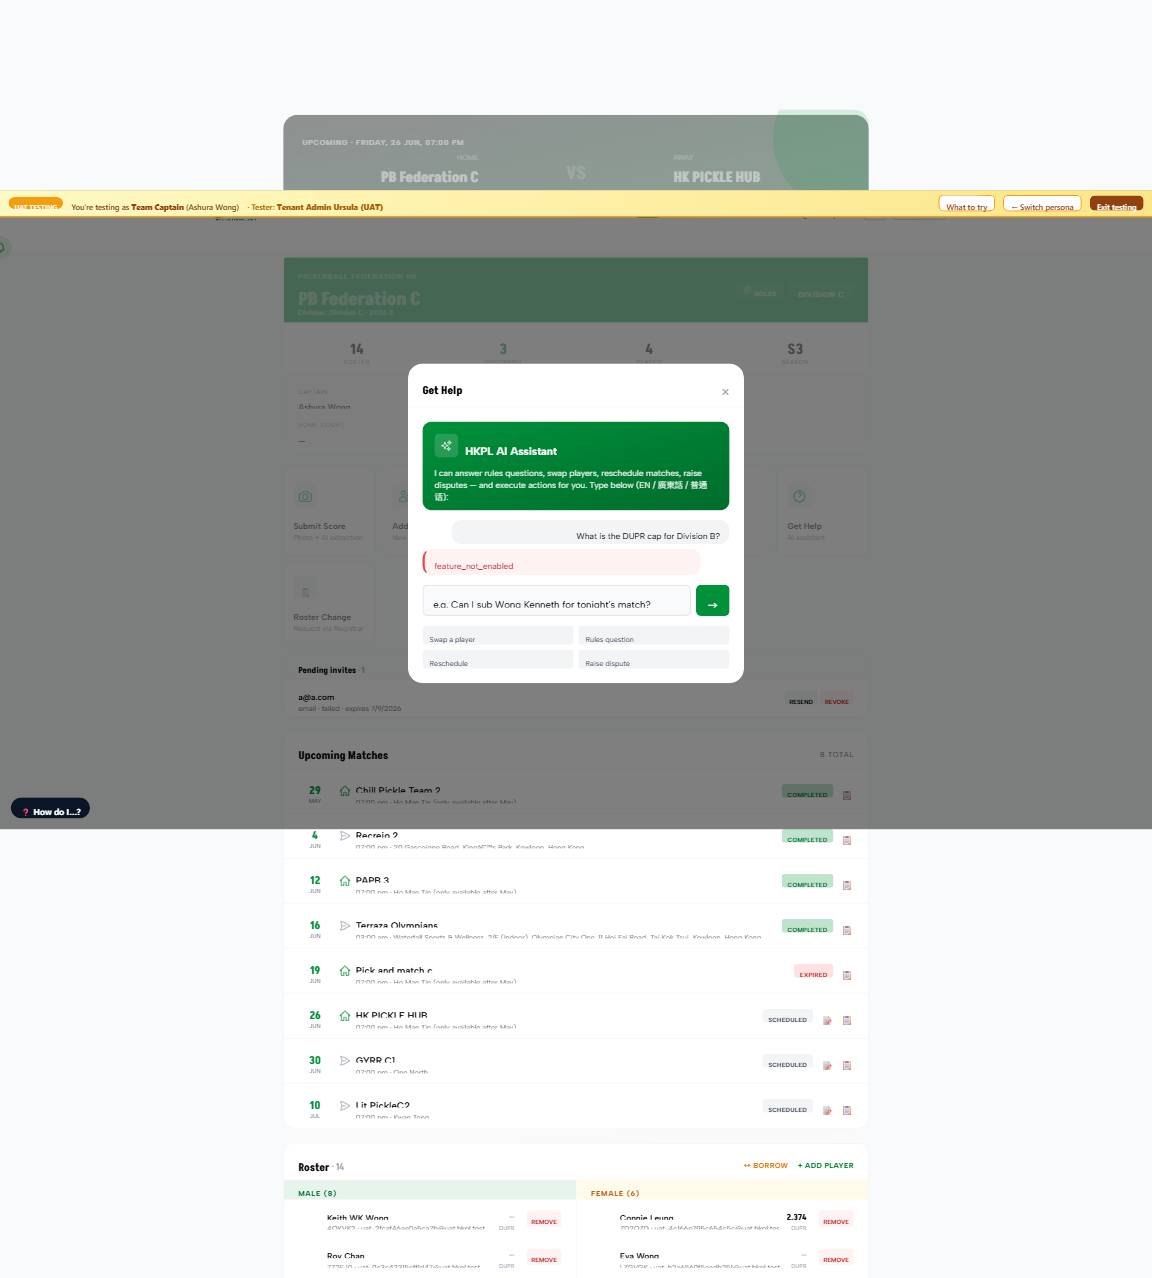Click the clipboard icon for HK PICKLE HUB match
This screenshot has width=1152, height=1278.
[847, 1020]
